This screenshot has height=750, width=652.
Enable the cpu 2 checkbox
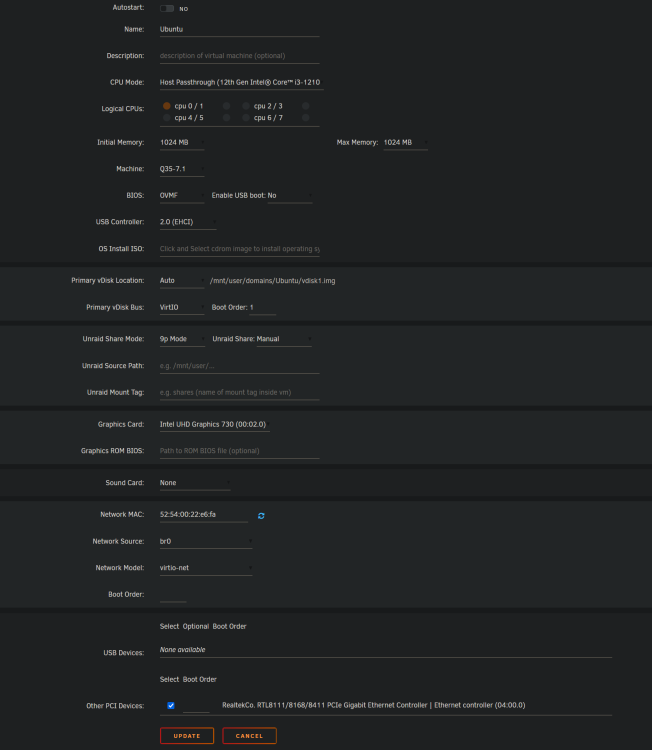246,106
